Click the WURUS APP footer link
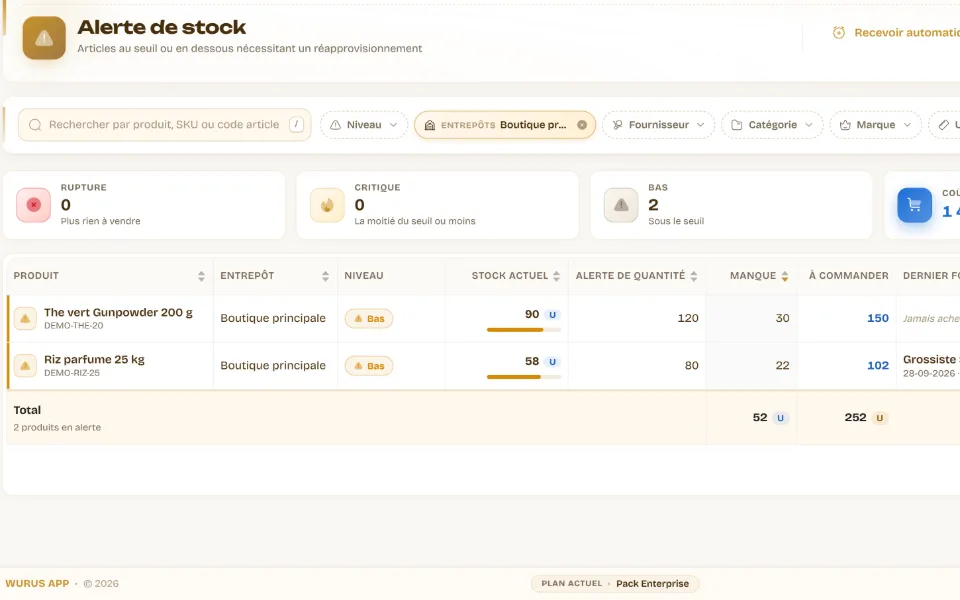960x600 pixels. click(37, 583)
